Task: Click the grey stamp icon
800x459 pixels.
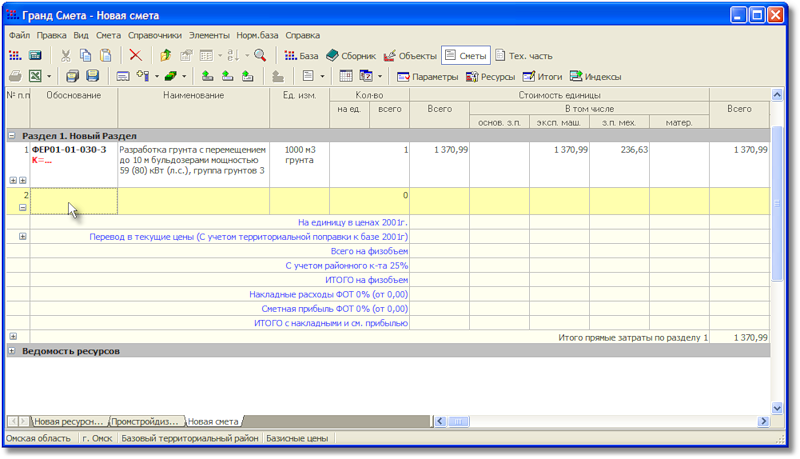Action: [x=278, y=76]
